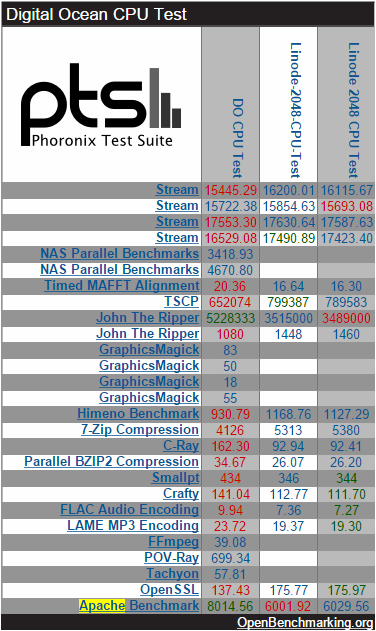Click the 15445.29 Stream value
376x631 pixels.
[x=231, y=190]
